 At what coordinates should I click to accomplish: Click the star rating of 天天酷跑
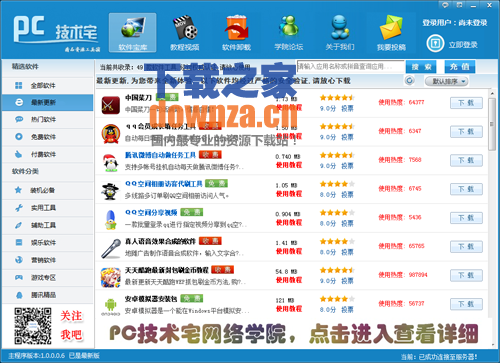(x=337, y=270)
